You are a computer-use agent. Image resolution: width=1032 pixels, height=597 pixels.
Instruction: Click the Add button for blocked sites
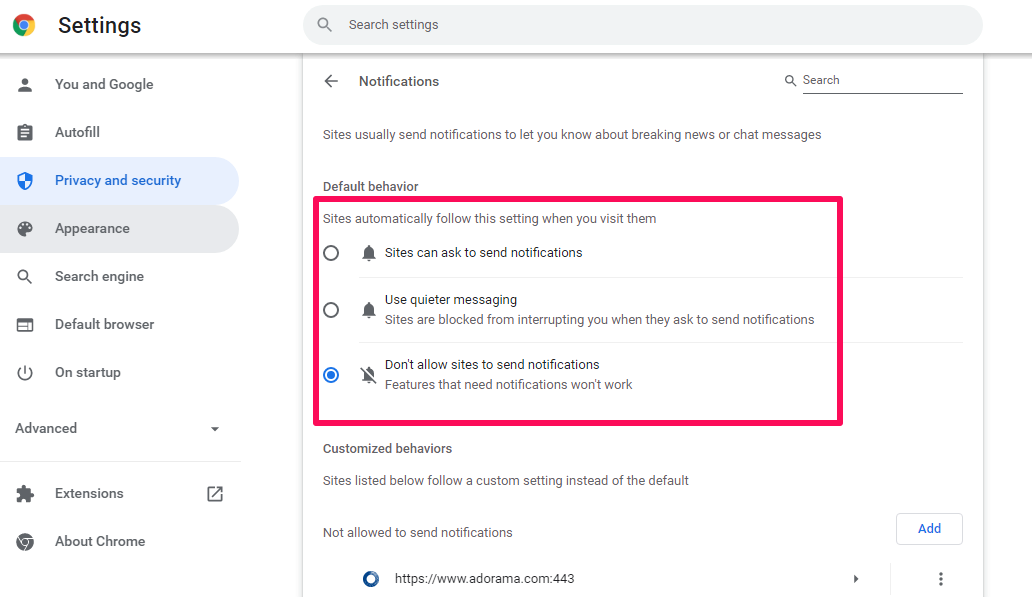(929, 529)
